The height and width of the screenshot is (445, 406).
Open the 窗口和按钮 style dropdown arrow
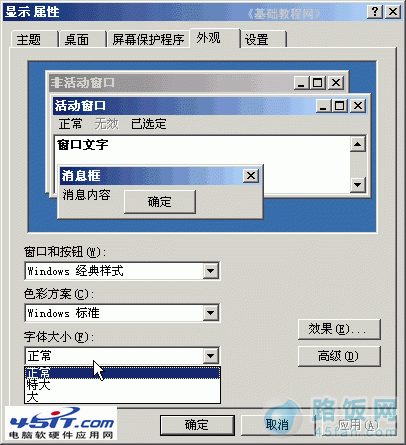(x=210, y=271)
